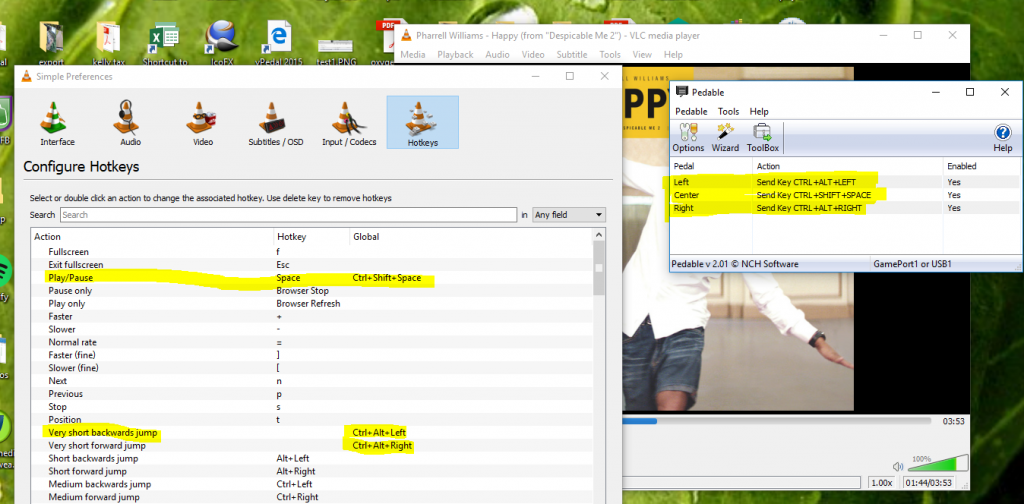1024x504 pixels.
Task: Click the Pedal column header in Pedable
Action: (711, 166)
